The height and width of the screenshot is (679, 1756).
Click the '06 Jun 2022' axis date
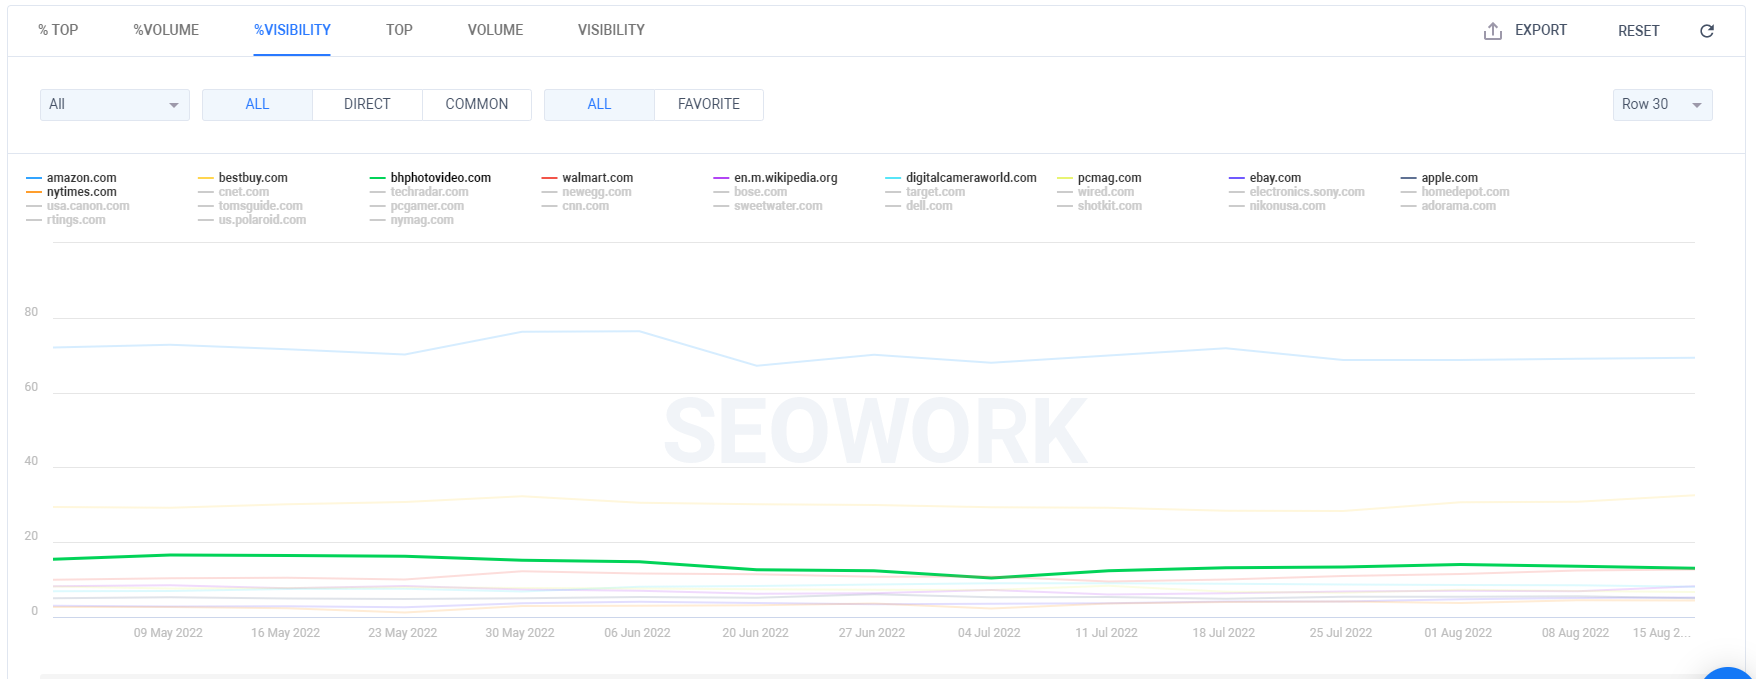pyautogui.click(x=637, y=633)
